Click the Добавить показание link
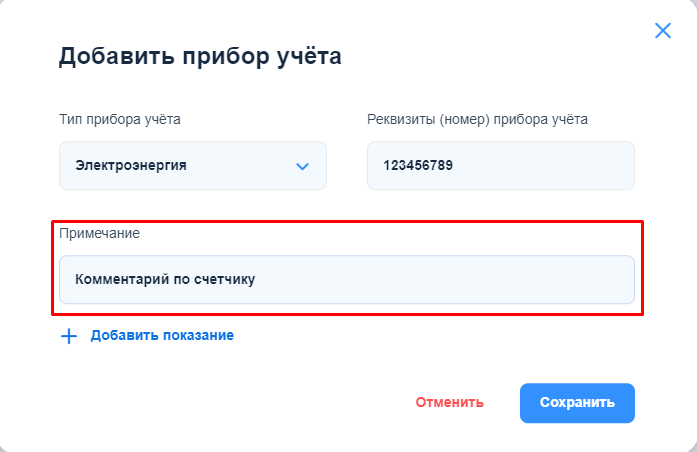The height and width of the screenshot is (452, 697). (x=162, y=336)
